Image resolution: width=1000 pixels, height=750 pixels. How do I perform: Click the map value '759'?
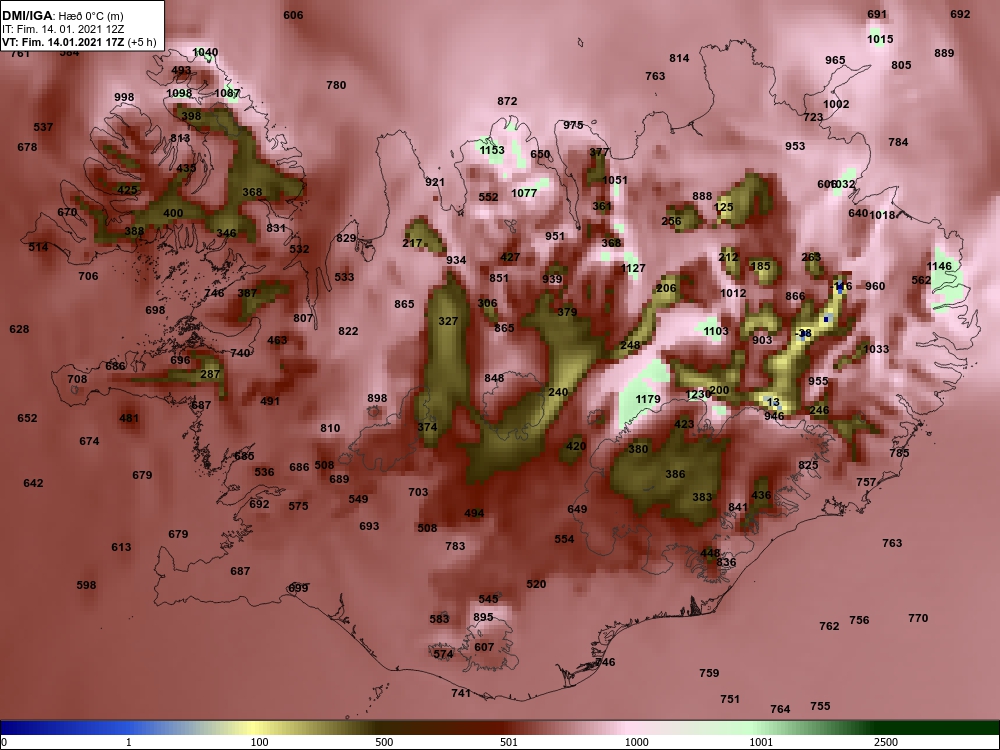[x=709, y=672]
